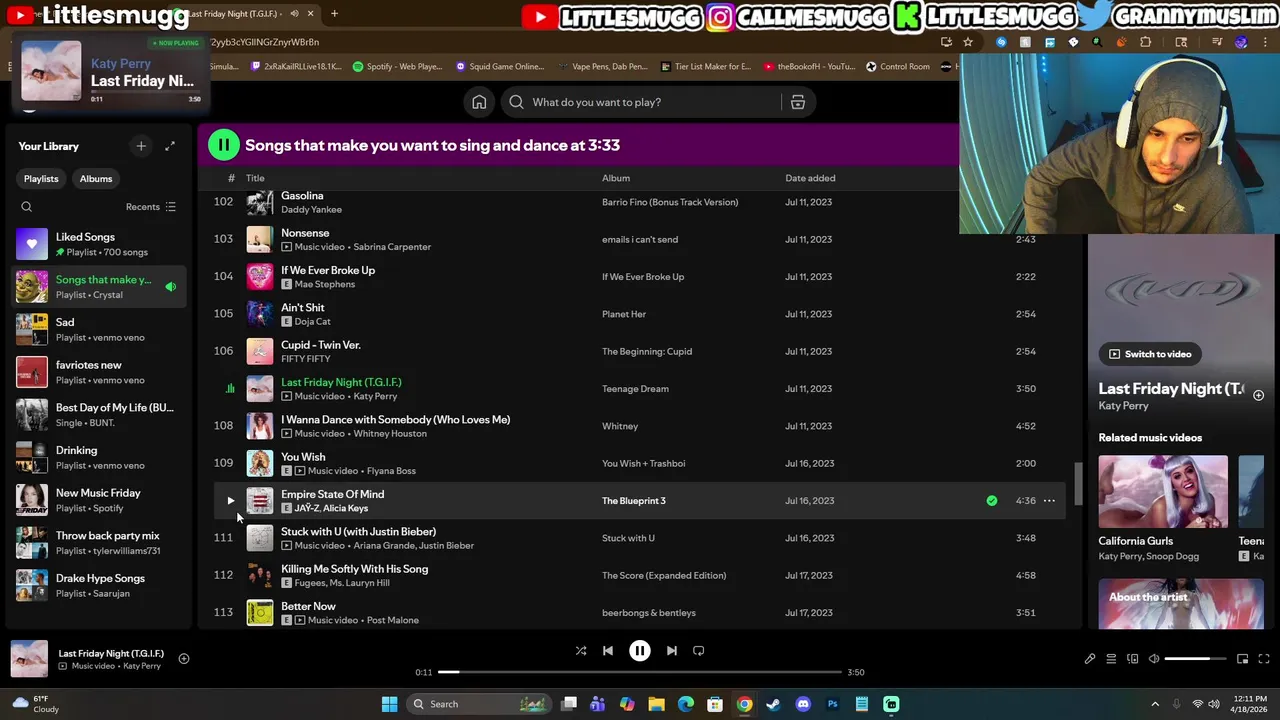Screen dimensions: 1280x720
Task: Add Last Friday Night to Liked Songs in bottom bar
Action: click(184, 658)
